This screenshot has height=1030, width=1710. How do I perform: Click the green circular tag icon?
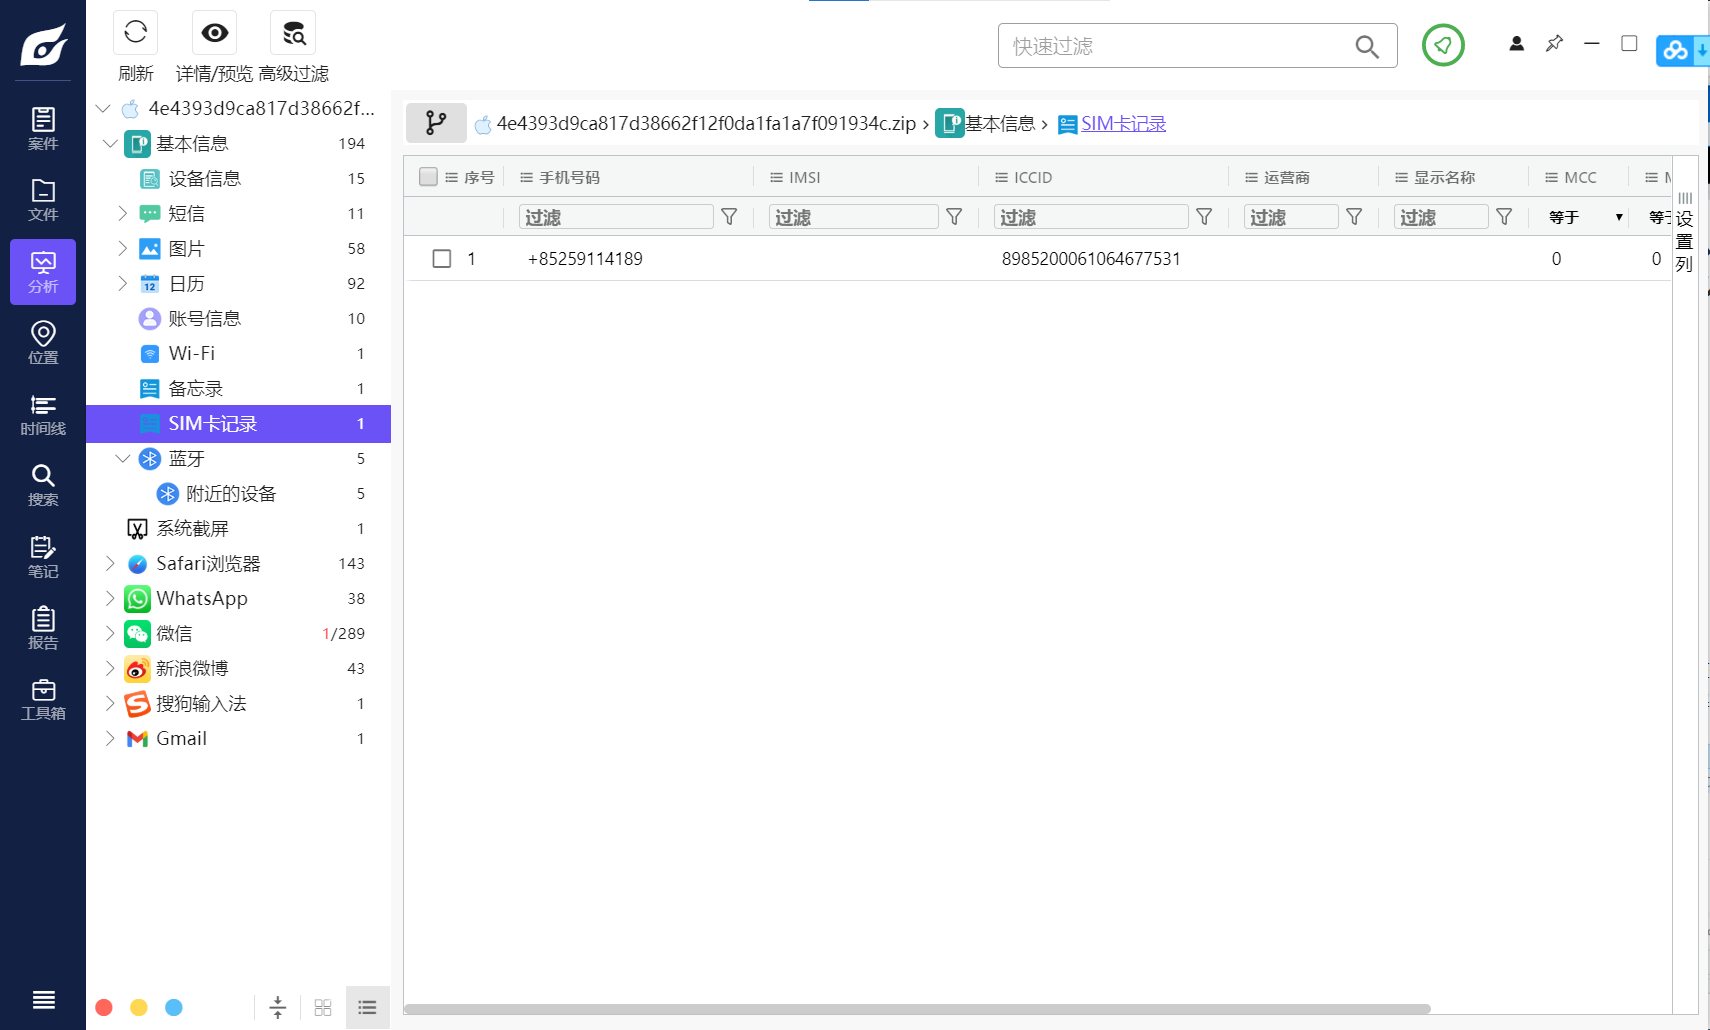[1443, 45]
